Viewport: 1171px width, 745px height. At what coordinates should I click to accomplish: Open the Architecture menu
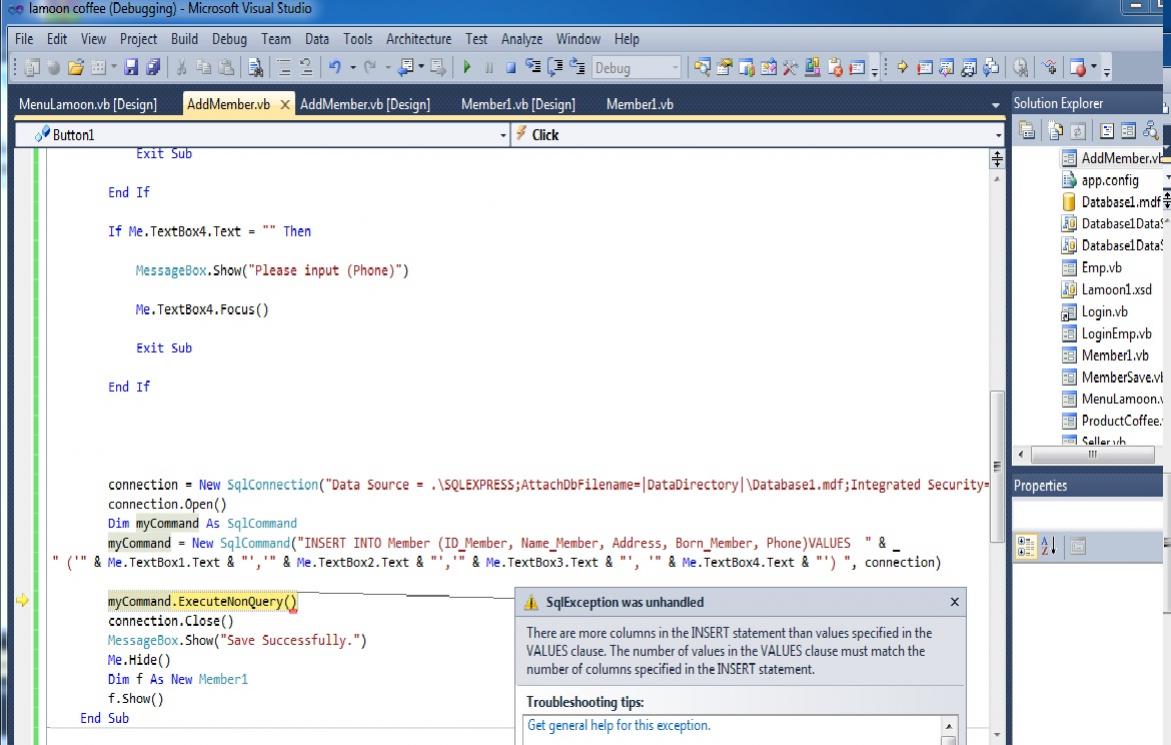[419, 40]
